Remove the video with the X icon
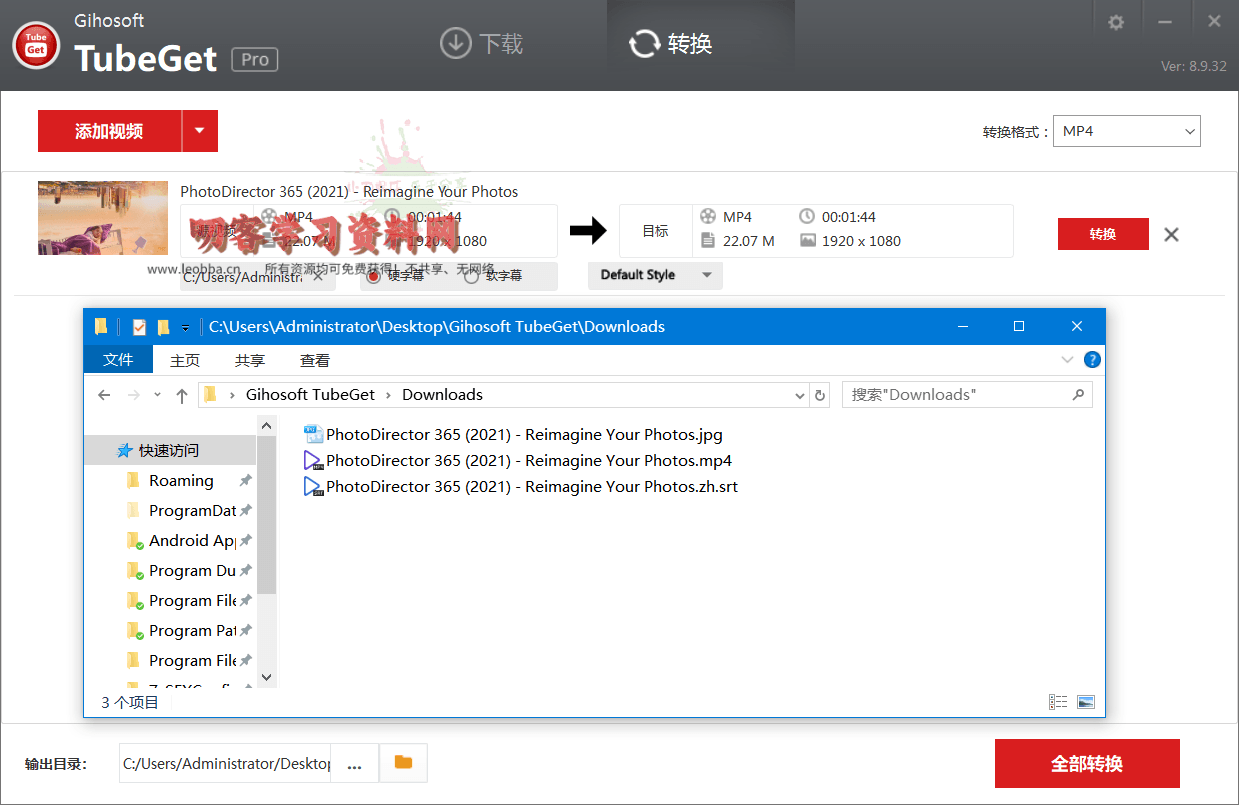1239x805 pixels. [1171, 235]
